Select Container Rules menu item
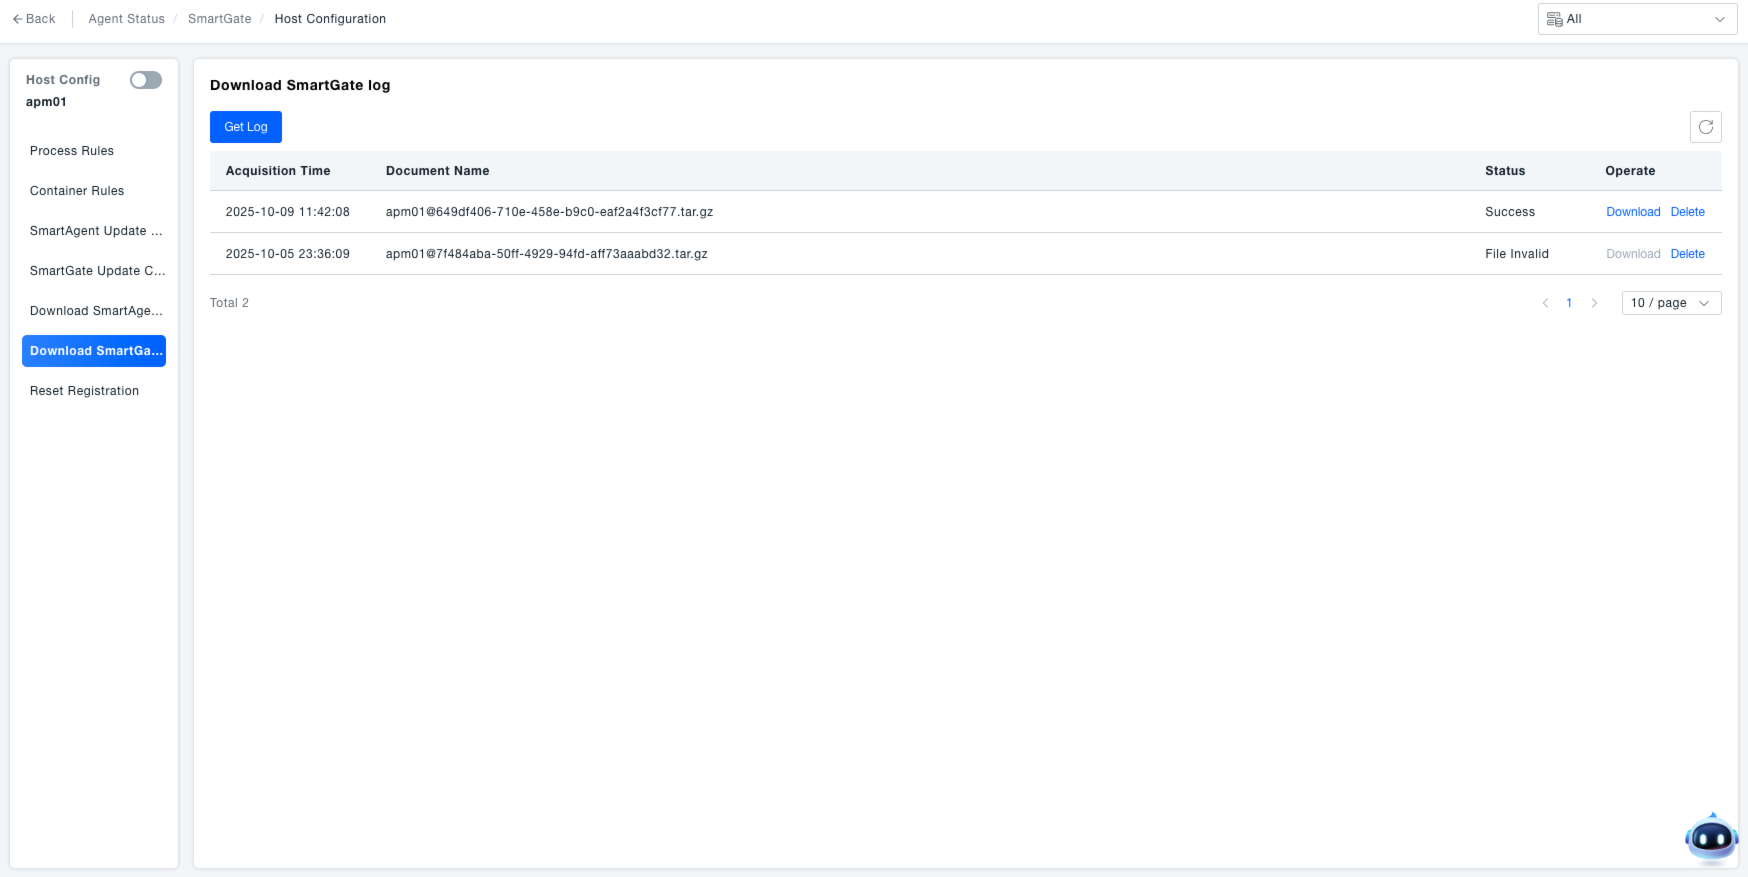 (x=77, y=191)
